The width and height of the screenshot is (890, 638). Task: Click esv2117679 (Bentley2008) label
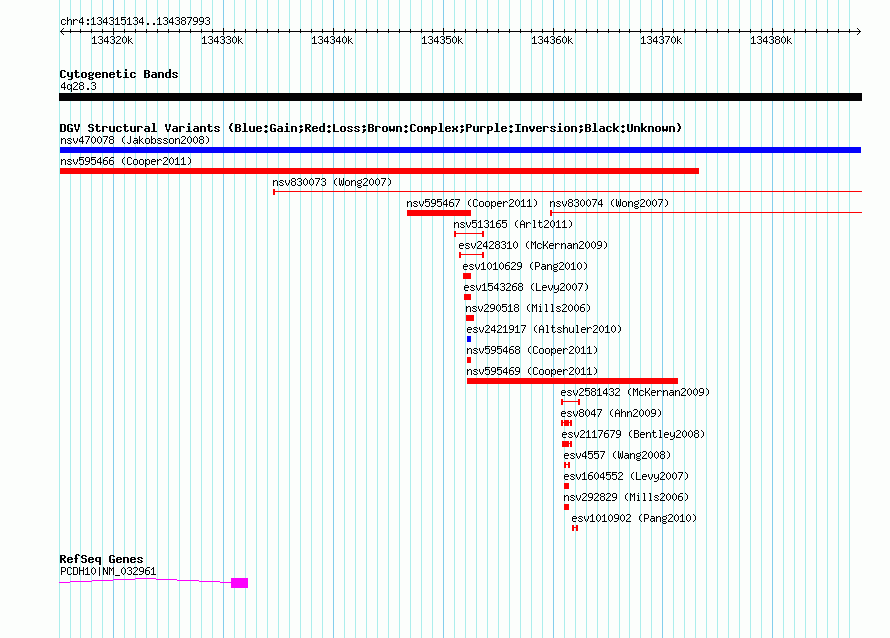(x=633, y=434)
